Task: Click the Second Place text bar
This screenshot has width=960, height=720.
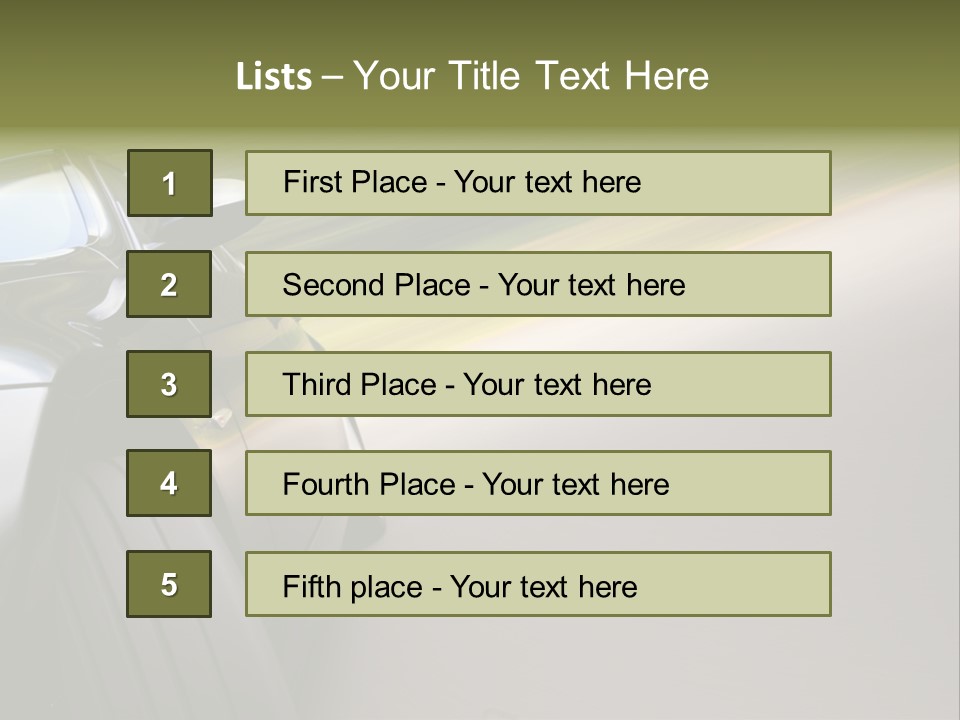Action: 538,284
